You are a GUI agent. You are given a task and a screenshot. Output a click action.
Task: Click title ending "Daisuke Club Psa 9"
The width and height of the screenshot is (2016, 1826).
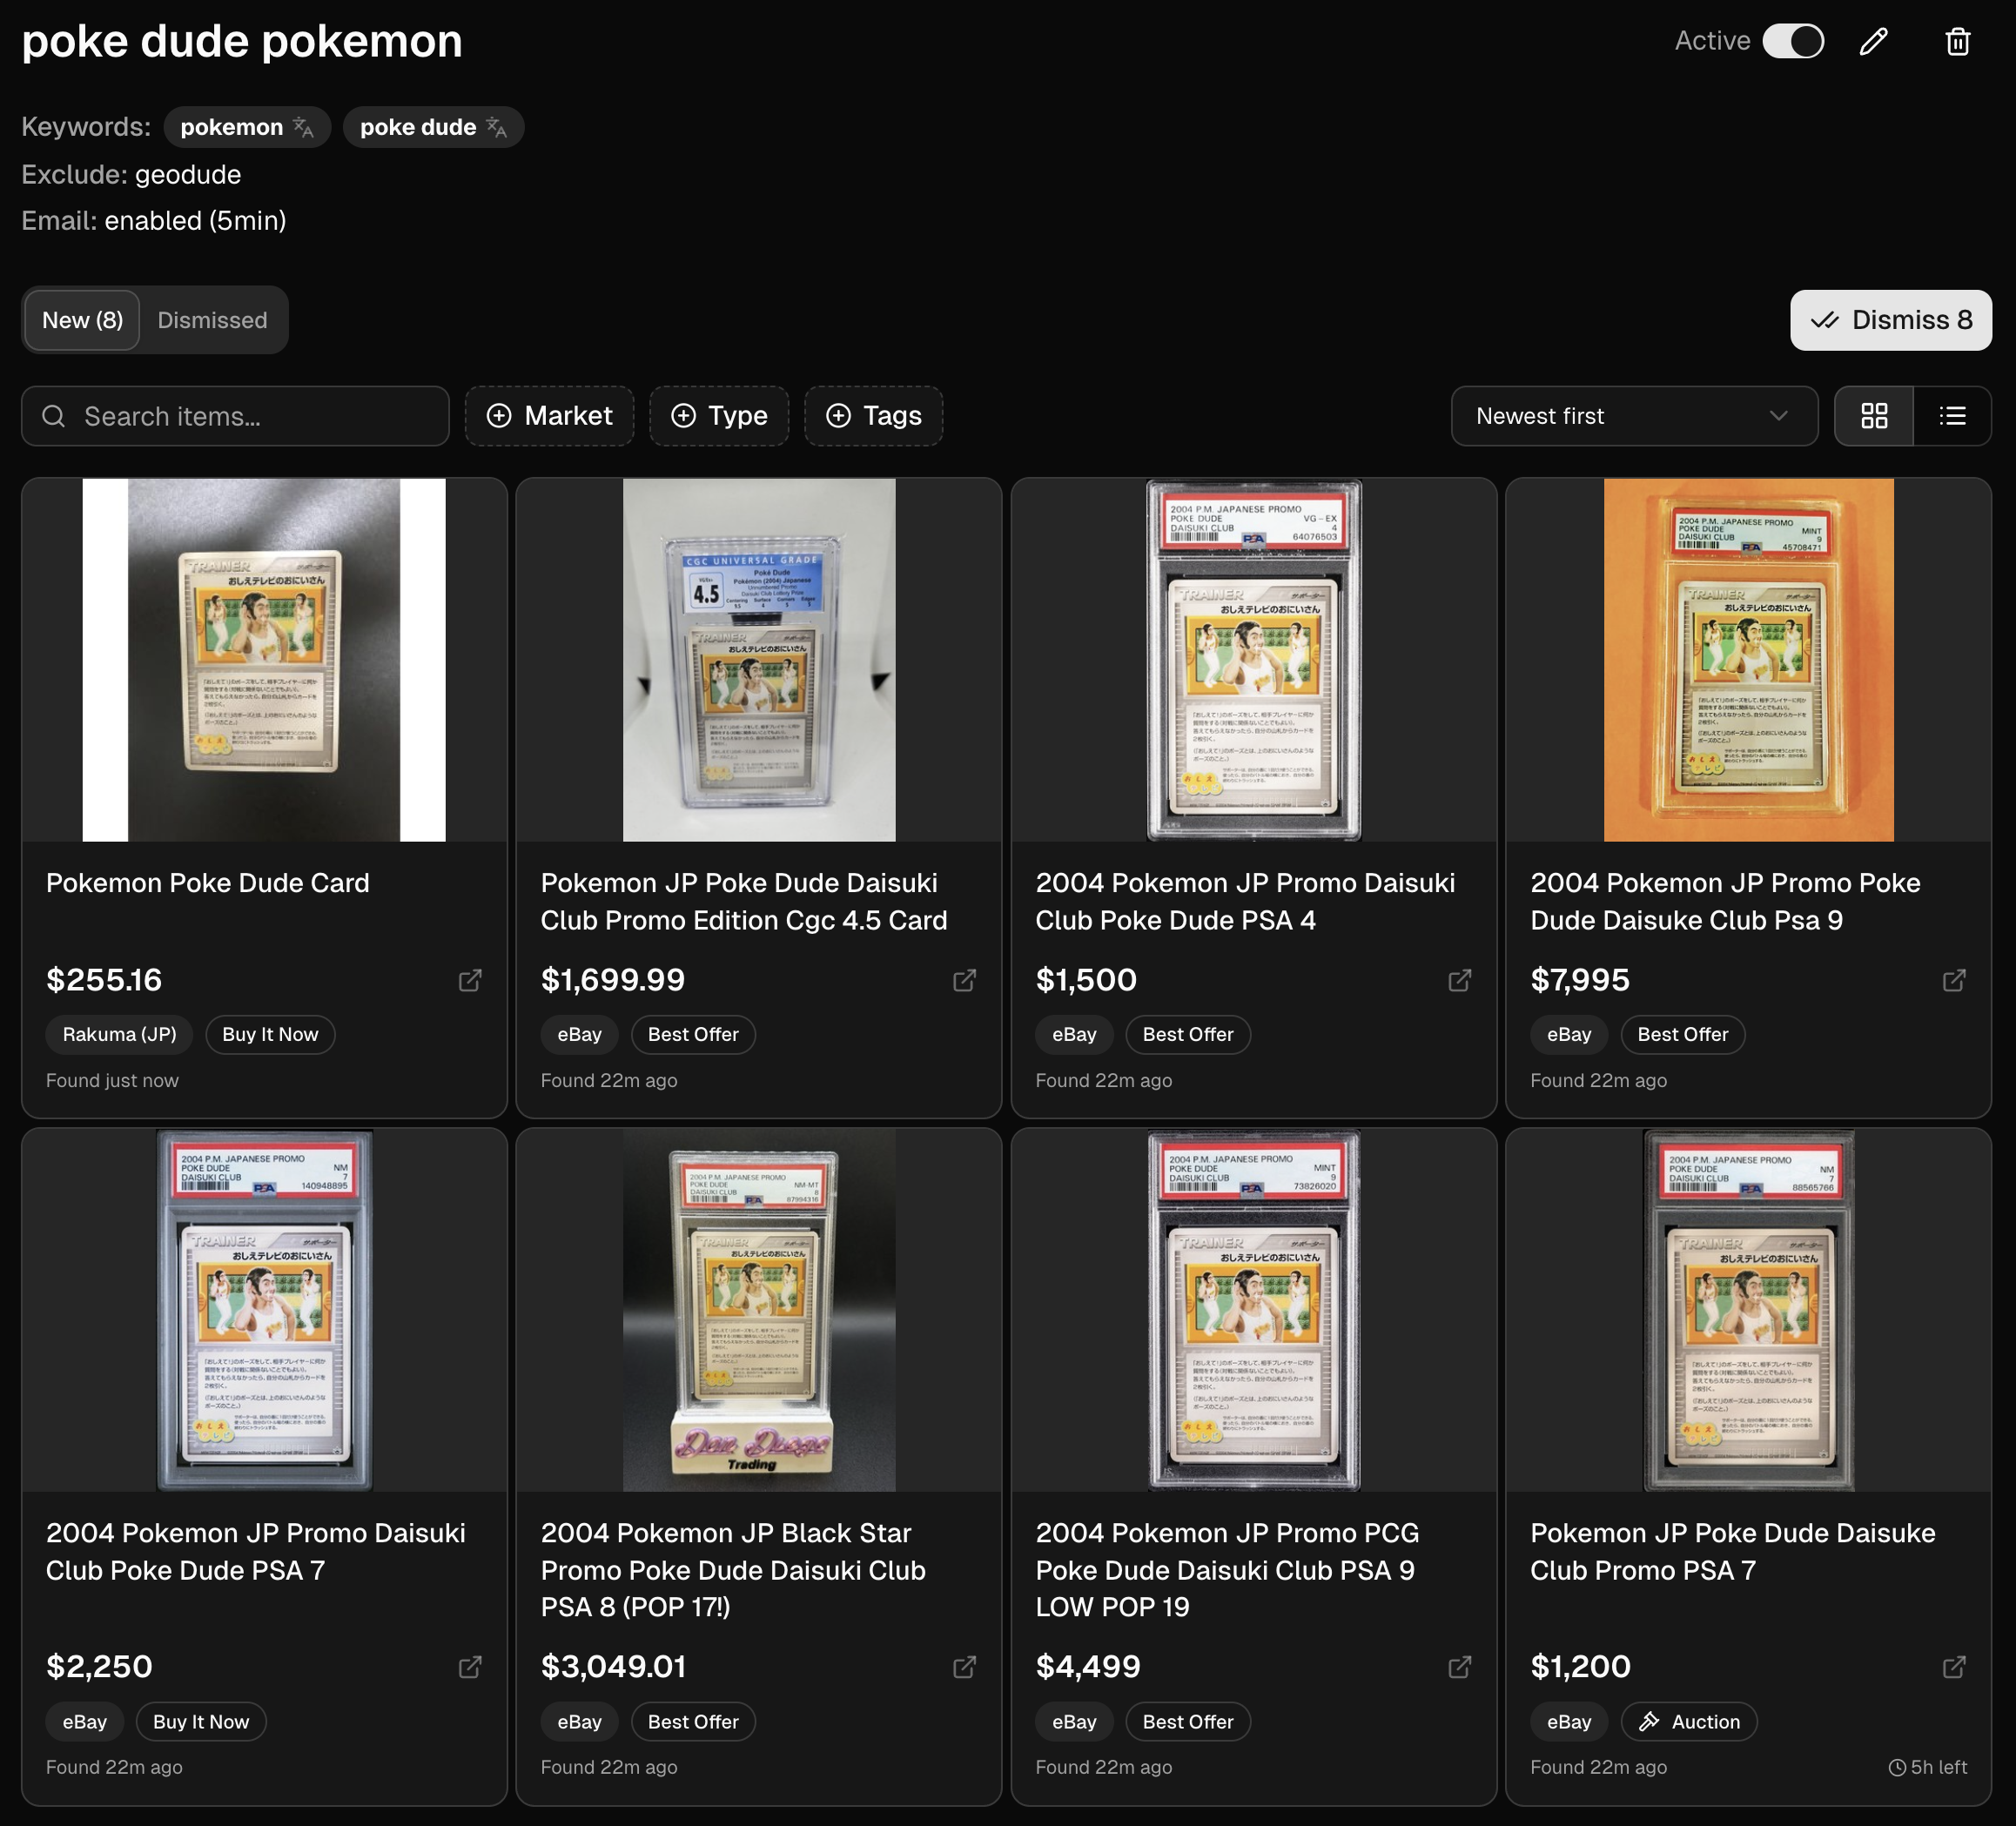click(x=1725, y=901)
